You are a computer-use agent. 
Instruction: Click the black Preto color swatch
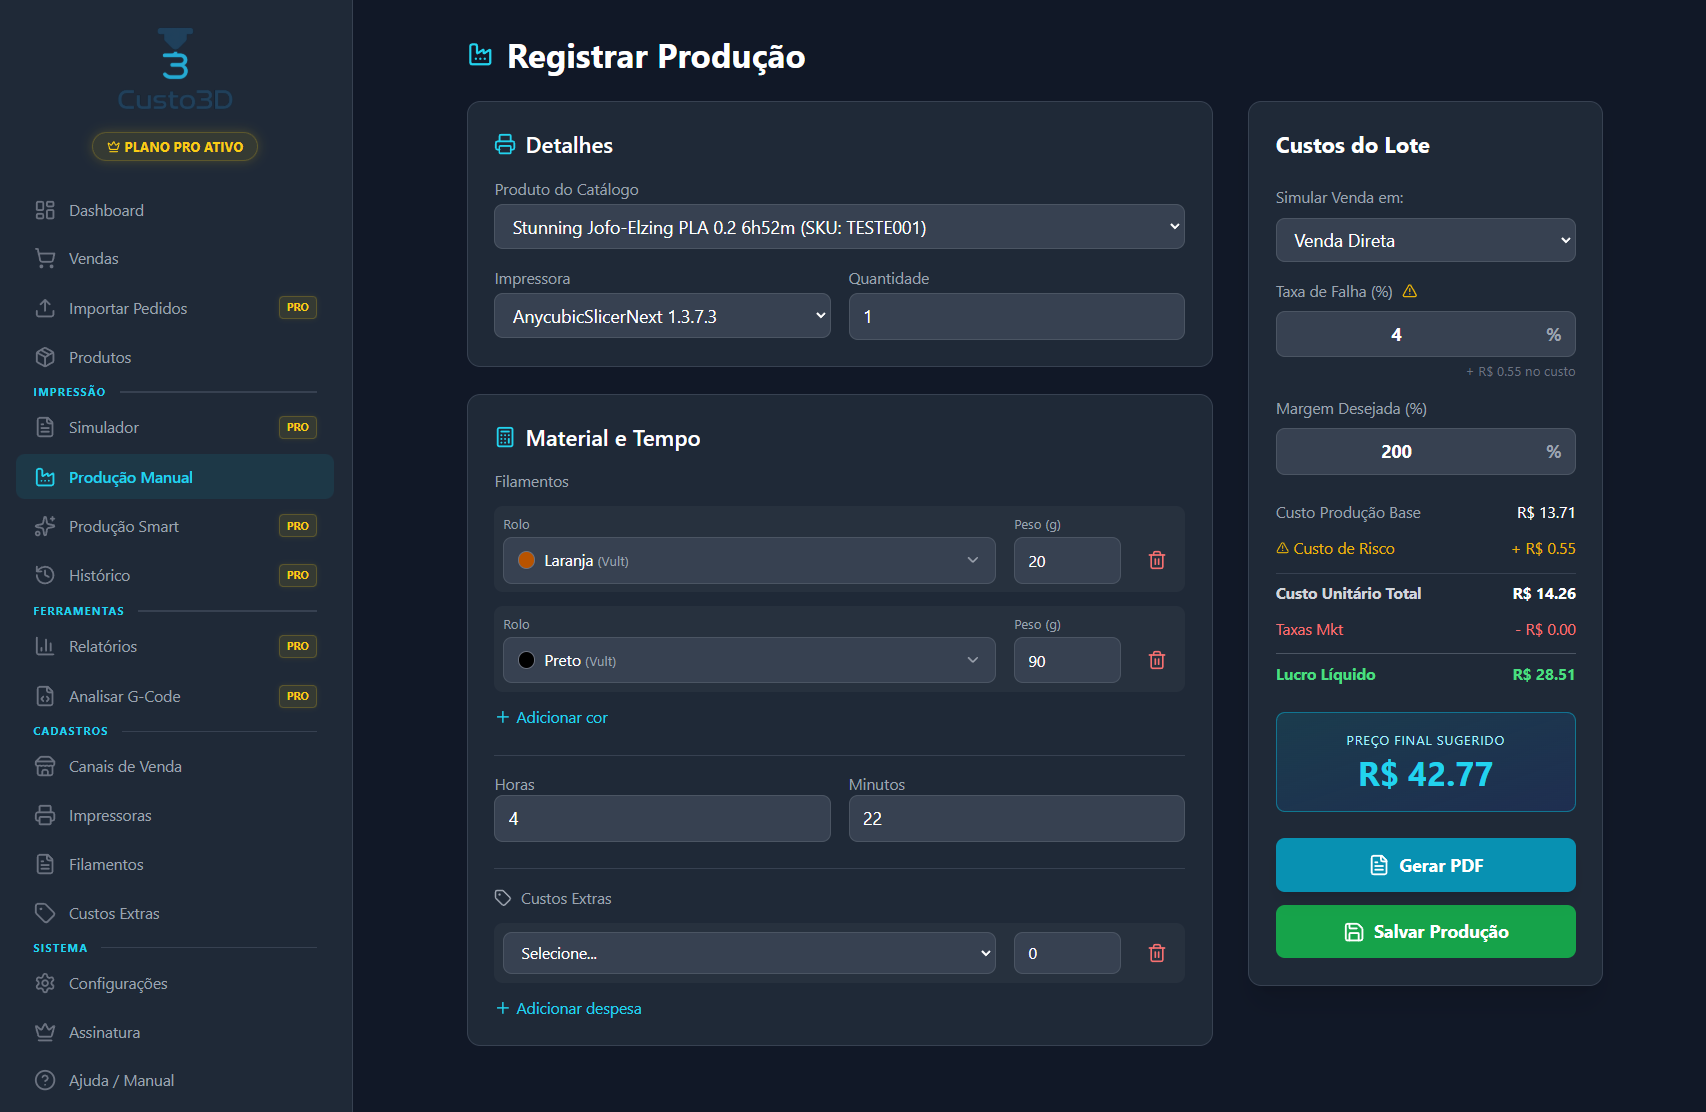tap(526, 660)
